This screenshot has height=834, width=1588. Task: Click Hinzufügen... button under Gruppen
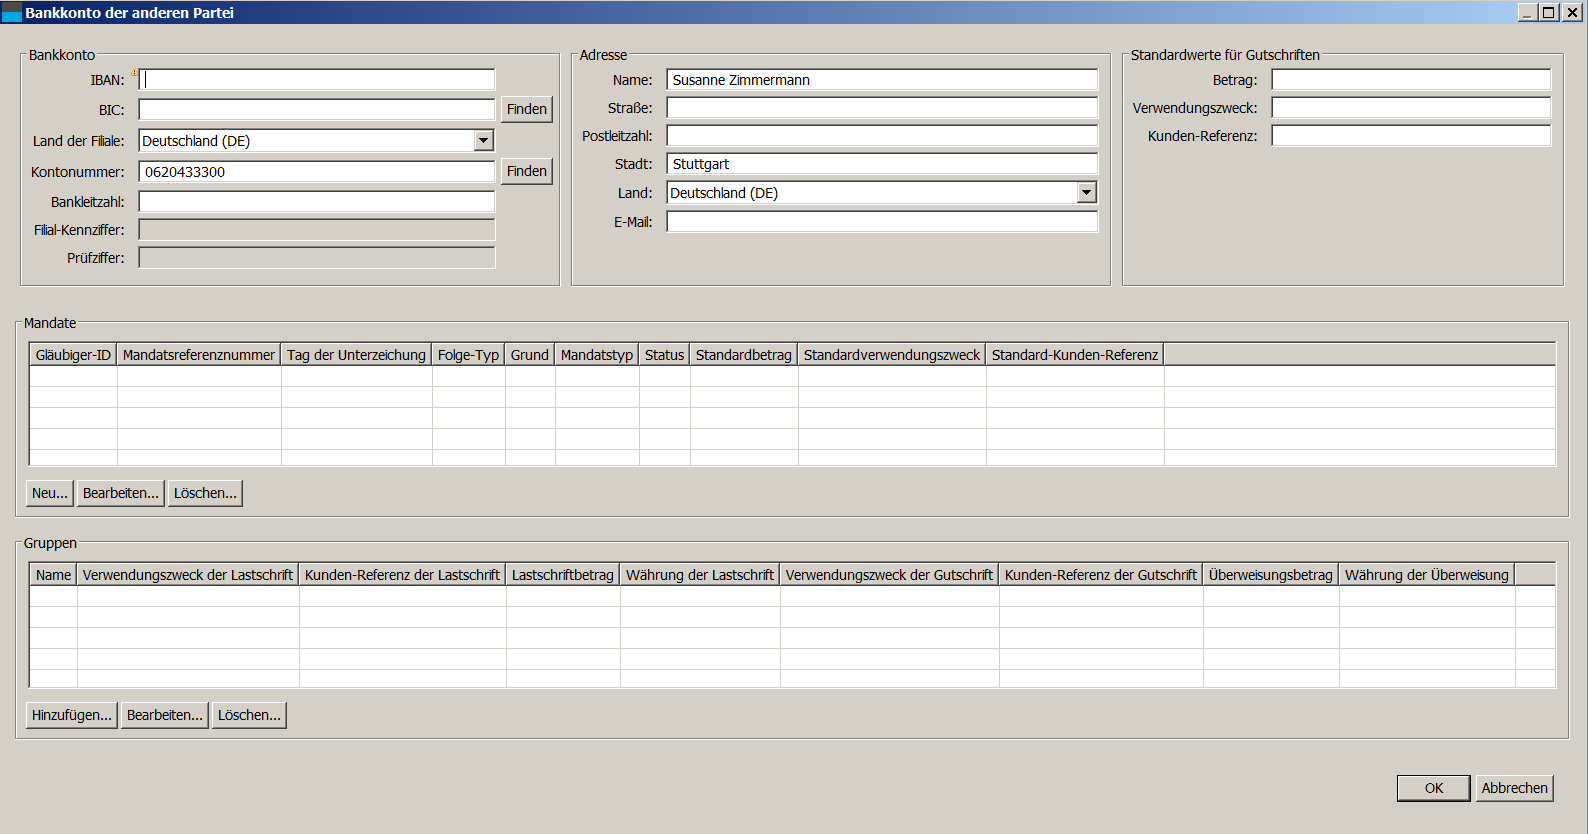(72, 715)
